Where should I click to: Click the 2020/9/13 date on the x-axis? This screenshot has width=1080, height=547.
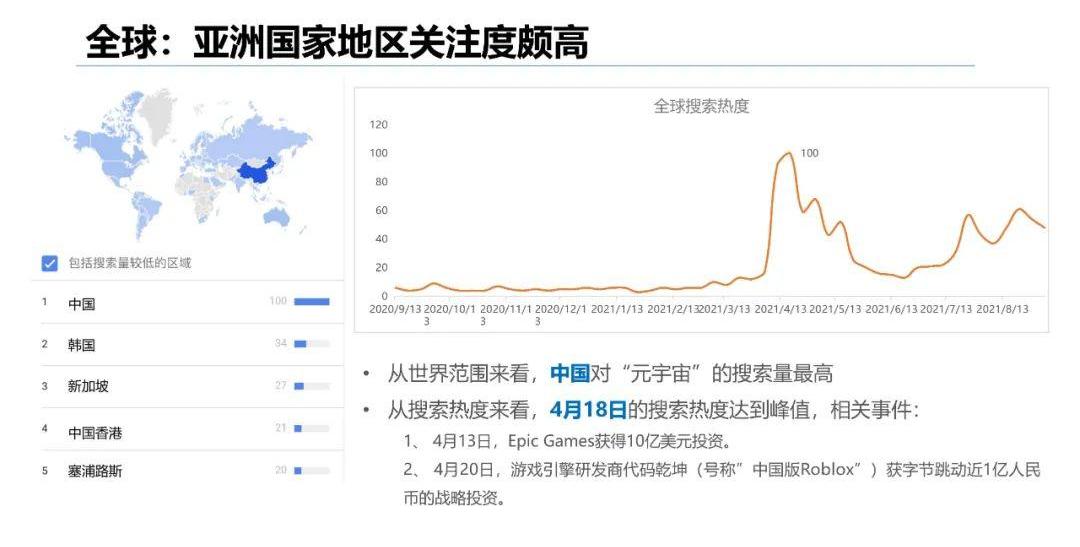point(397,309)
